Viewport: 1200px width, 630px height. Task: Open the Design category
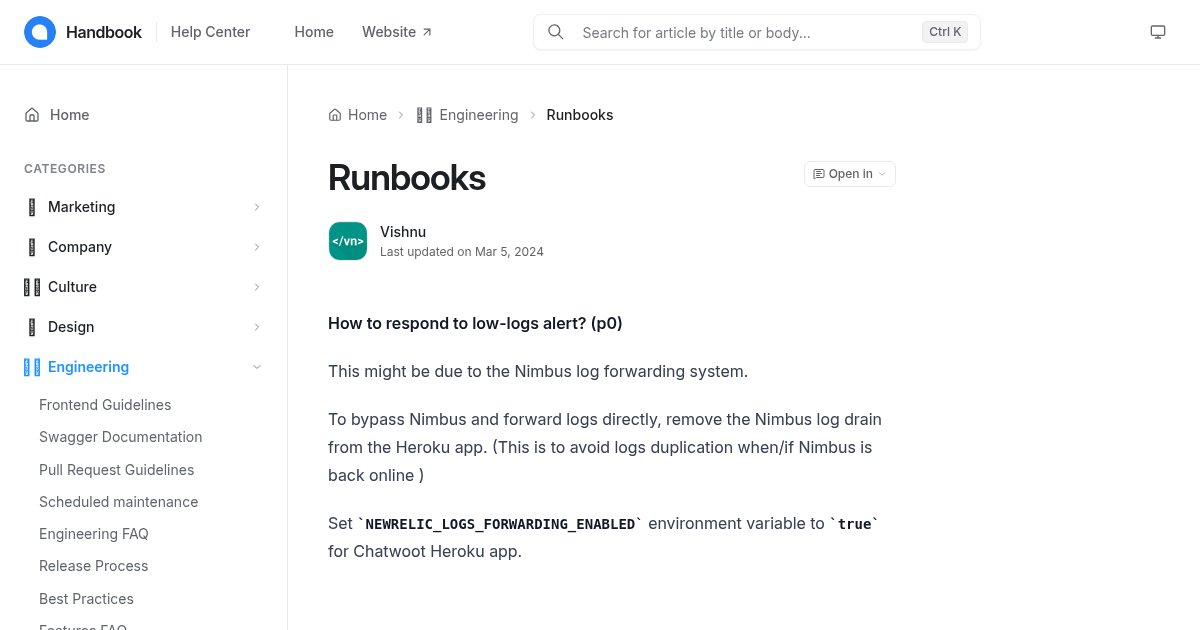[x=71, y=327]
